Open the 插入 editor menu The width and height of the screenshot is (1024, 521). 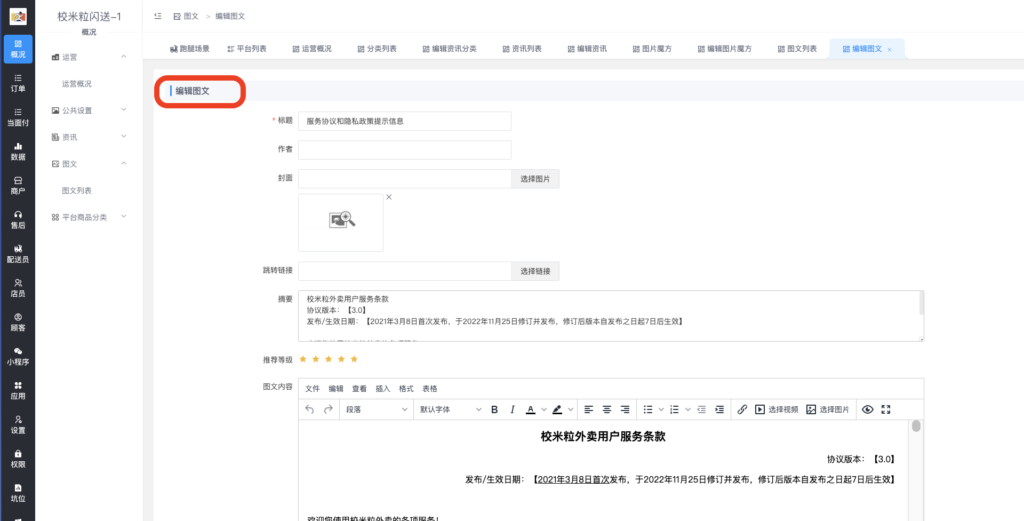(x=383, y=388)
